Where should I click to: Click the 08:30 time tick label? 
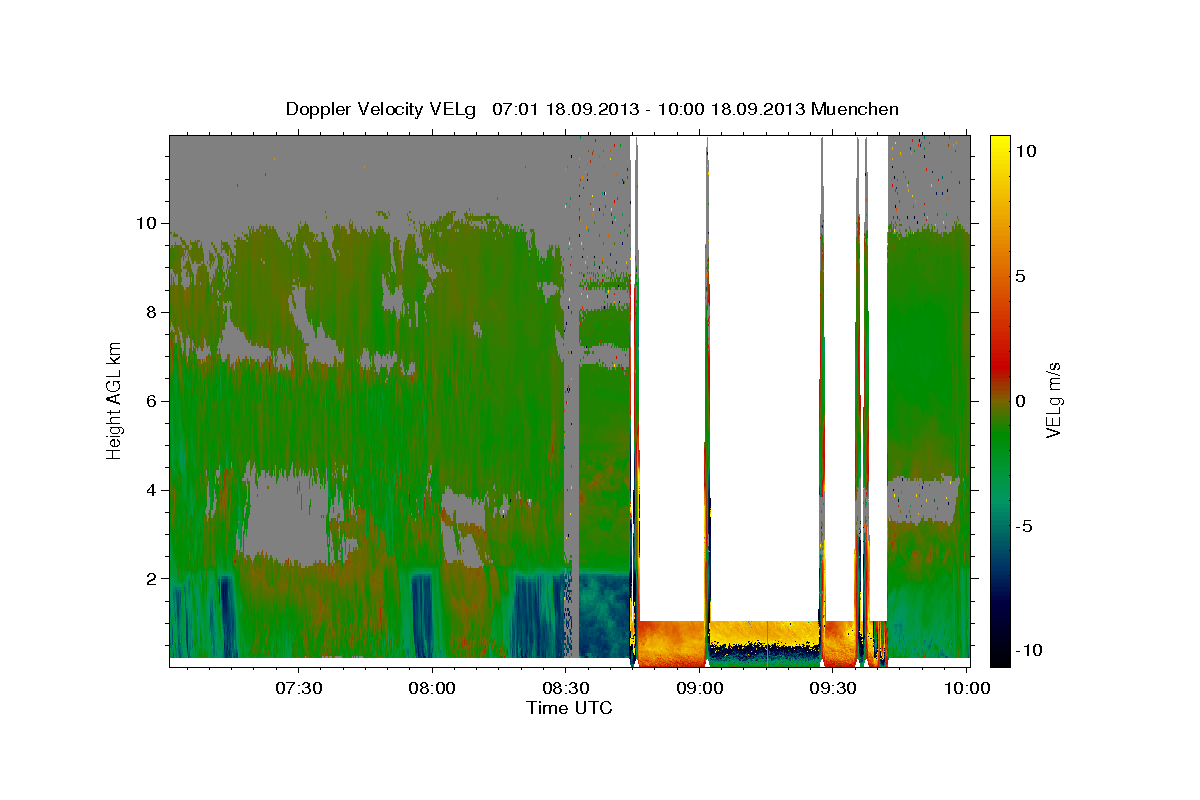(x=566, y=688)
